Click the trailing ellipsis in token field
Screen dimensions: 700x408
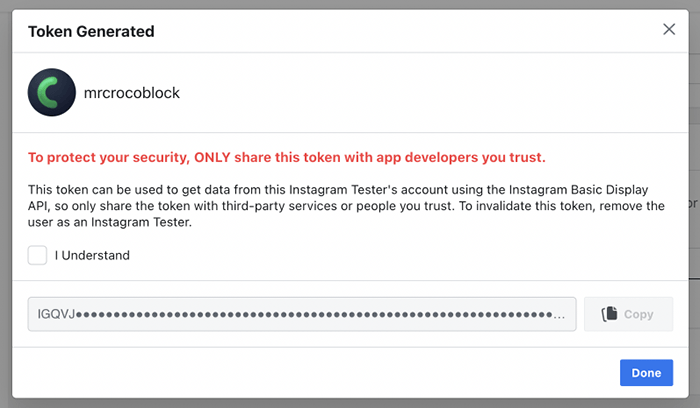click(x=559, y=316)
